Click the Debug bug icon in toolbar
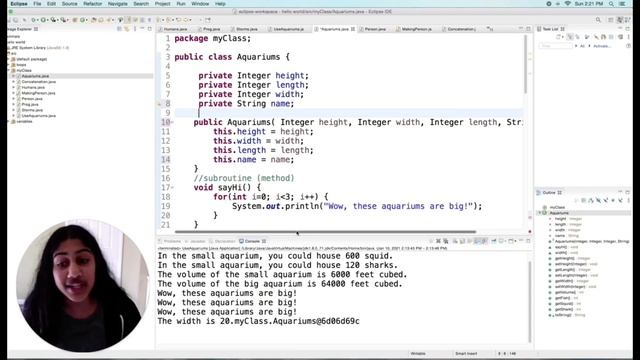This screenshot has width=640, height=360. coord(33,20)
